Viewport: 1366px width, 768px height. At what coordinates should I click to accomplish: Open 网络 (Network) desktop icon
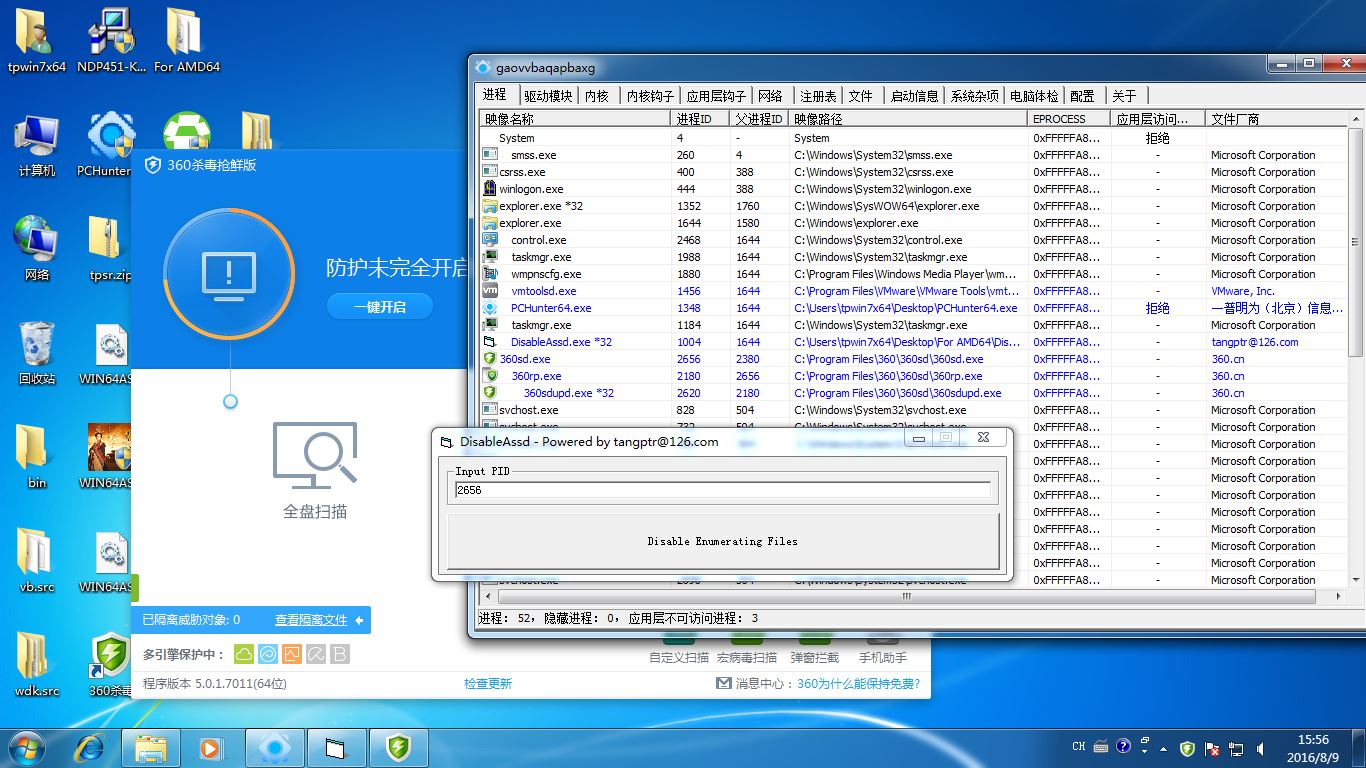37,248
